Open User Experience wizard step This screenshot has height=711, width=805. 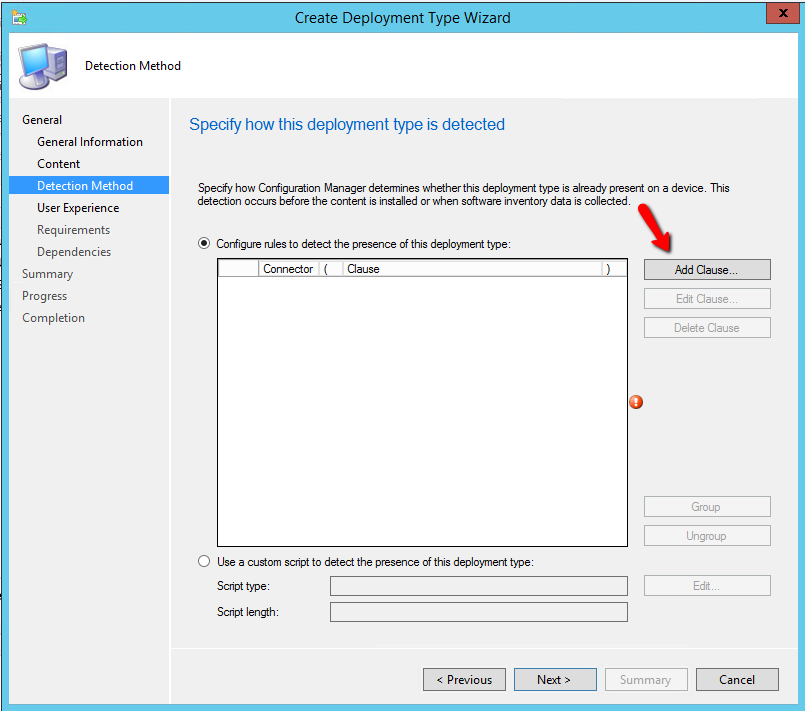(x=78, y=208)
